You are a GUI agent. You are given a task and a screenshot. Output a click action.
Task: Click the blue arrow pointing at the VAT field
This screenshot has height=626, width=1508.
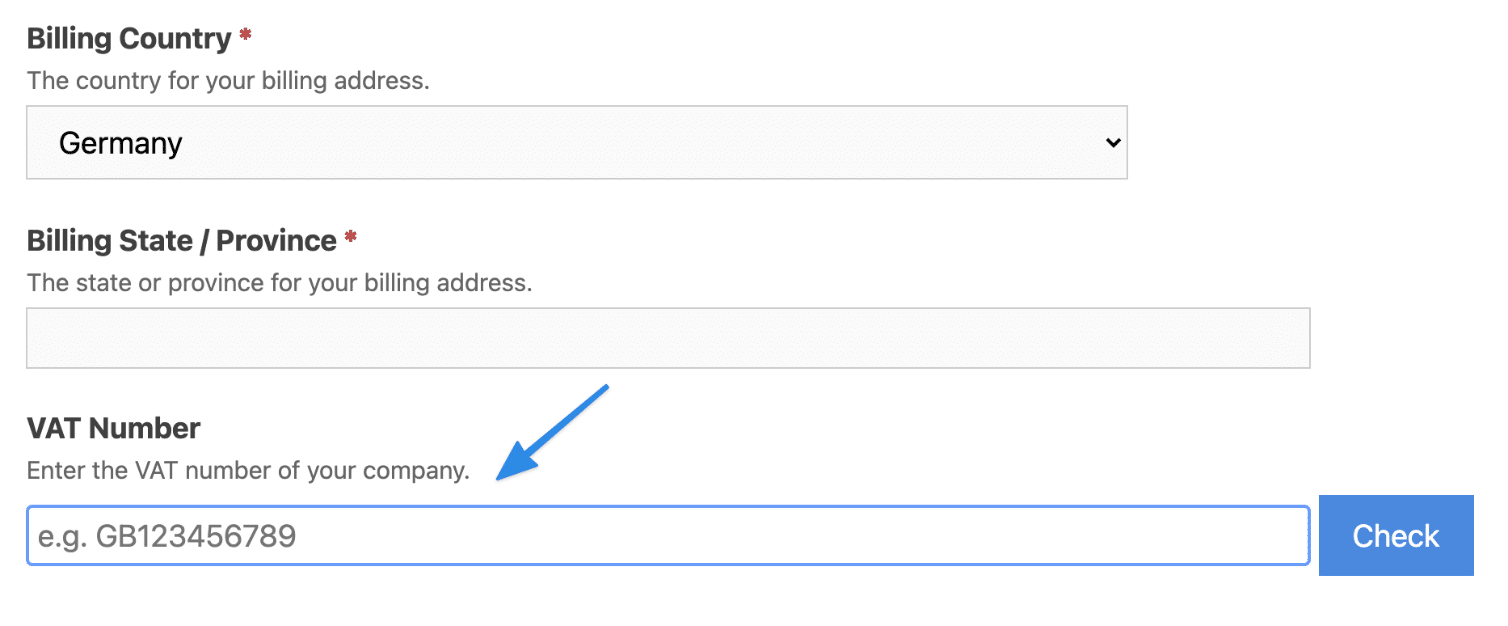tap(553, 431)
